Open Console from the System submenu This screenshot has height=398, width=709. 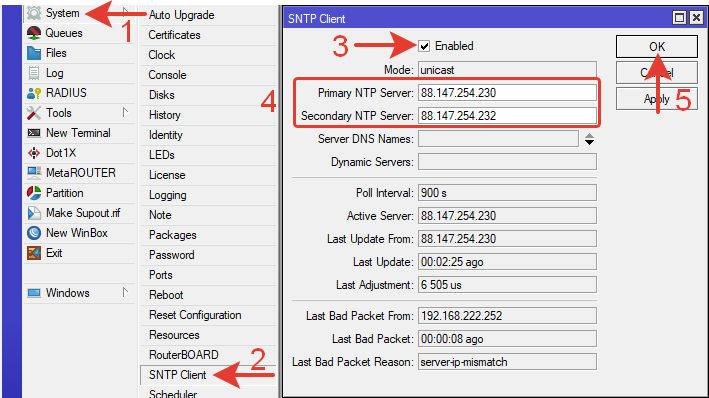point(167,75)
